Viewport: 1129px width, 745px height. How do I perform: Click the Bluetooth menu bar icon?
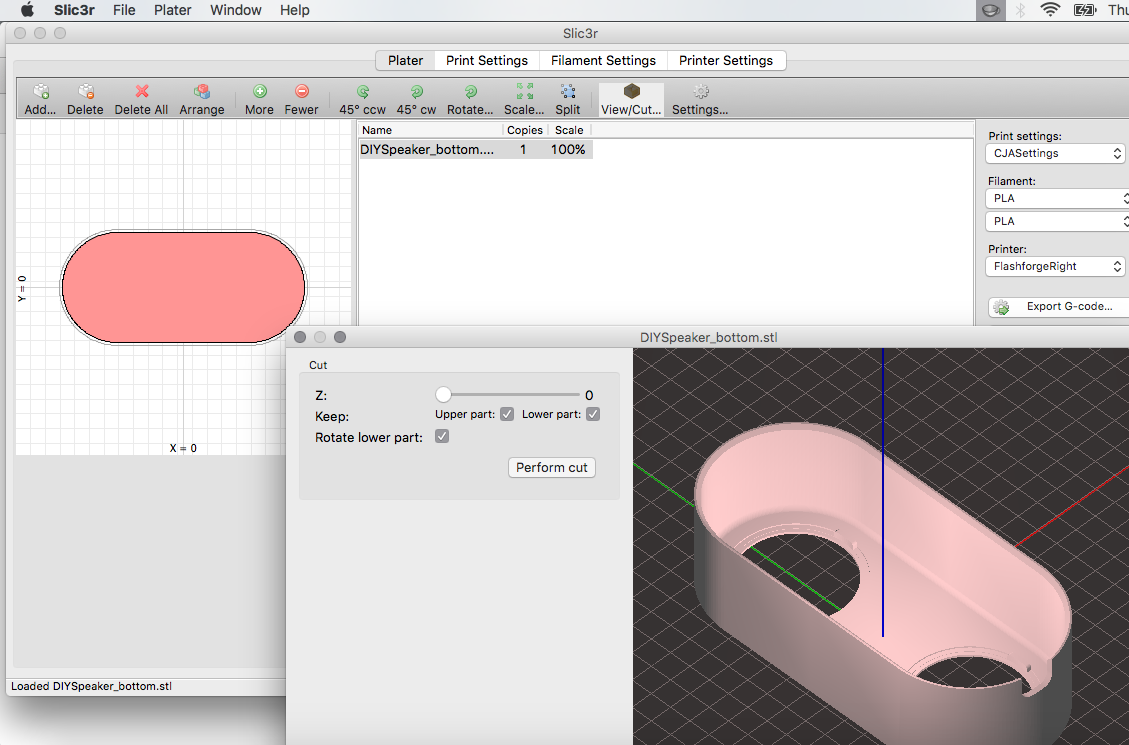point(1020,10)
